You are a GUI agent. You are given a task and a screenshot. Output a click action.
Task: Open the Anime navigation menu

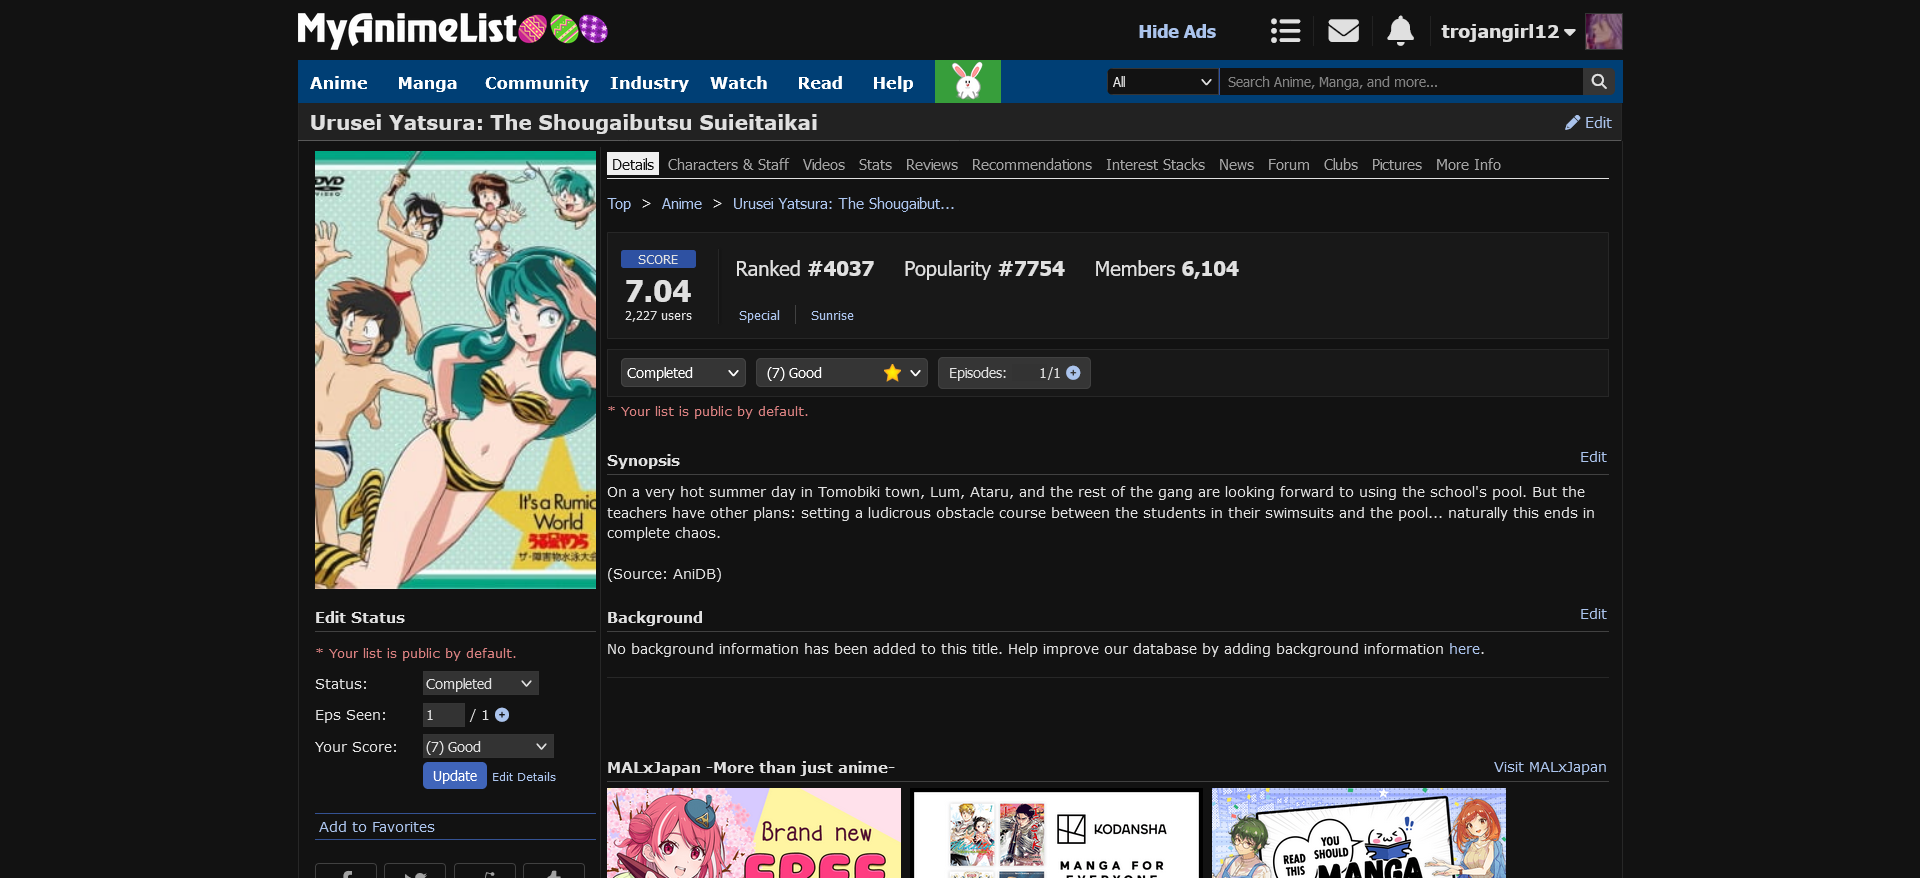coord(338,83)
